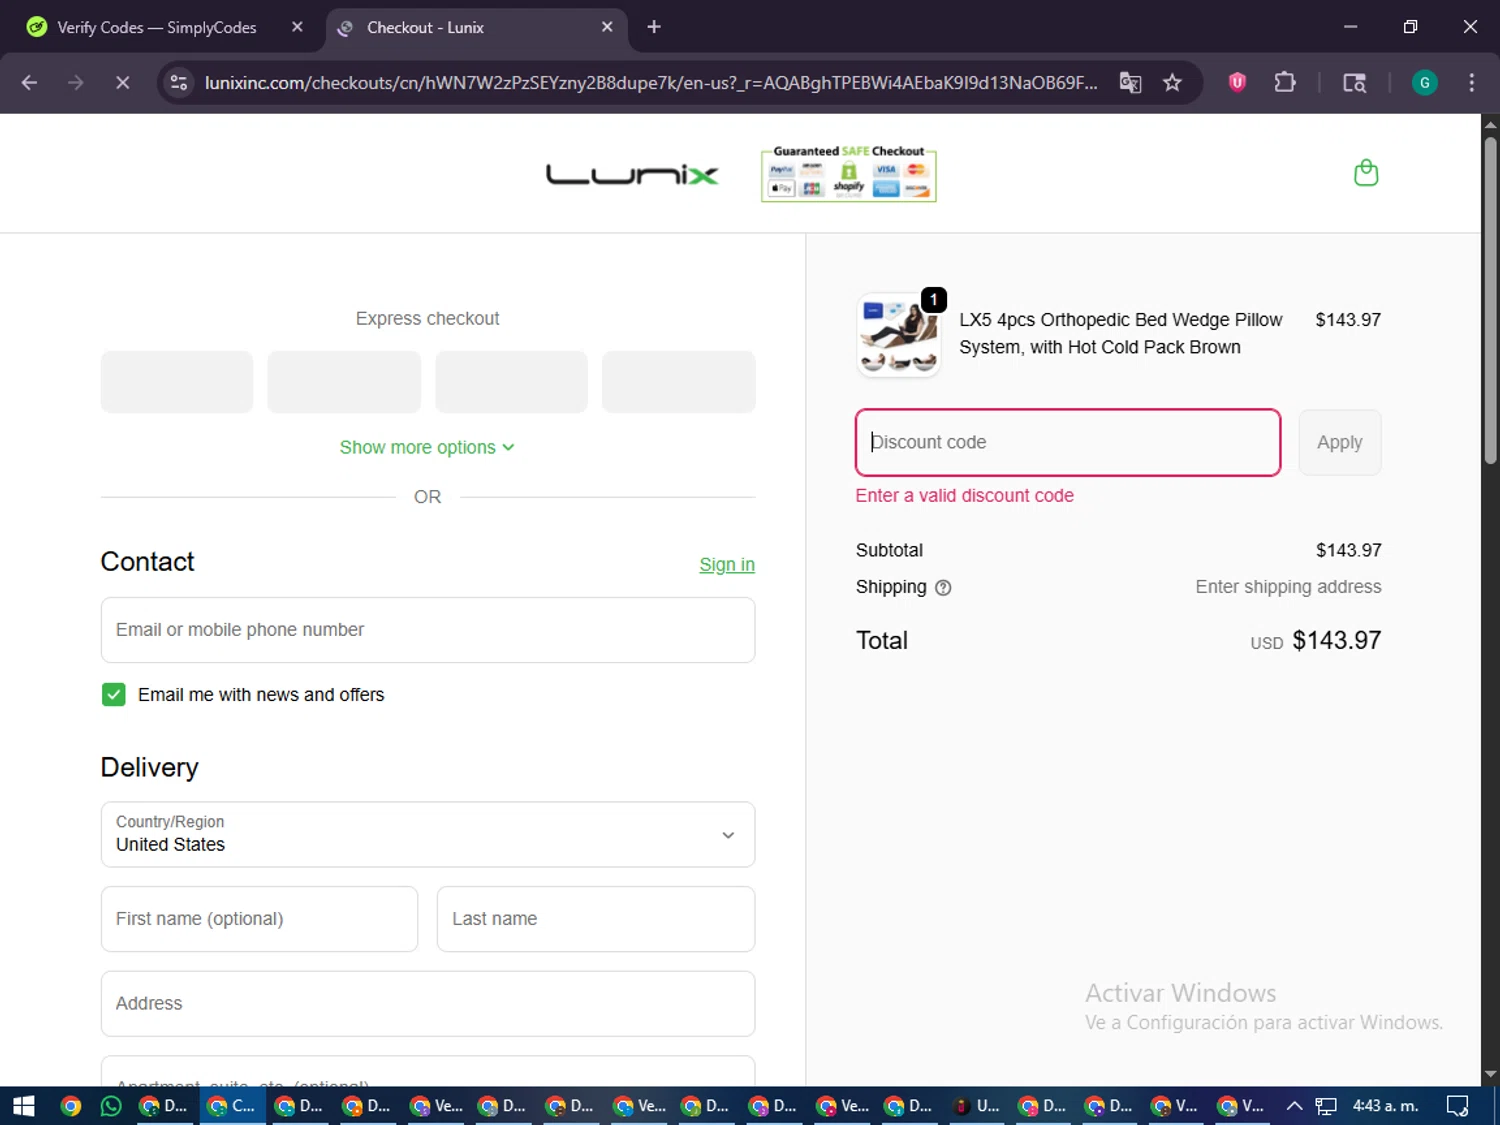Click the Email or mobile phone number field
This screenshot has width=1500, height=1125.
point(428,630)
